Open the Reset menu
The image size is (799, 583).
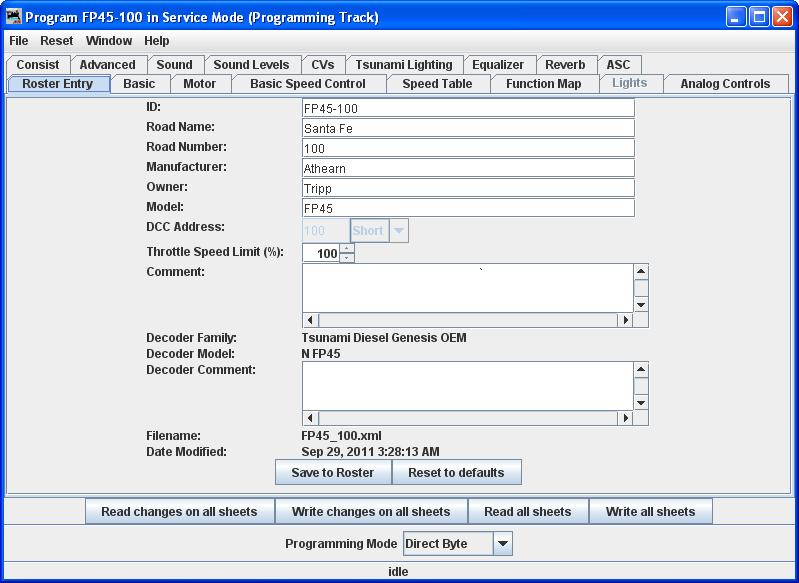click(57, 41)
